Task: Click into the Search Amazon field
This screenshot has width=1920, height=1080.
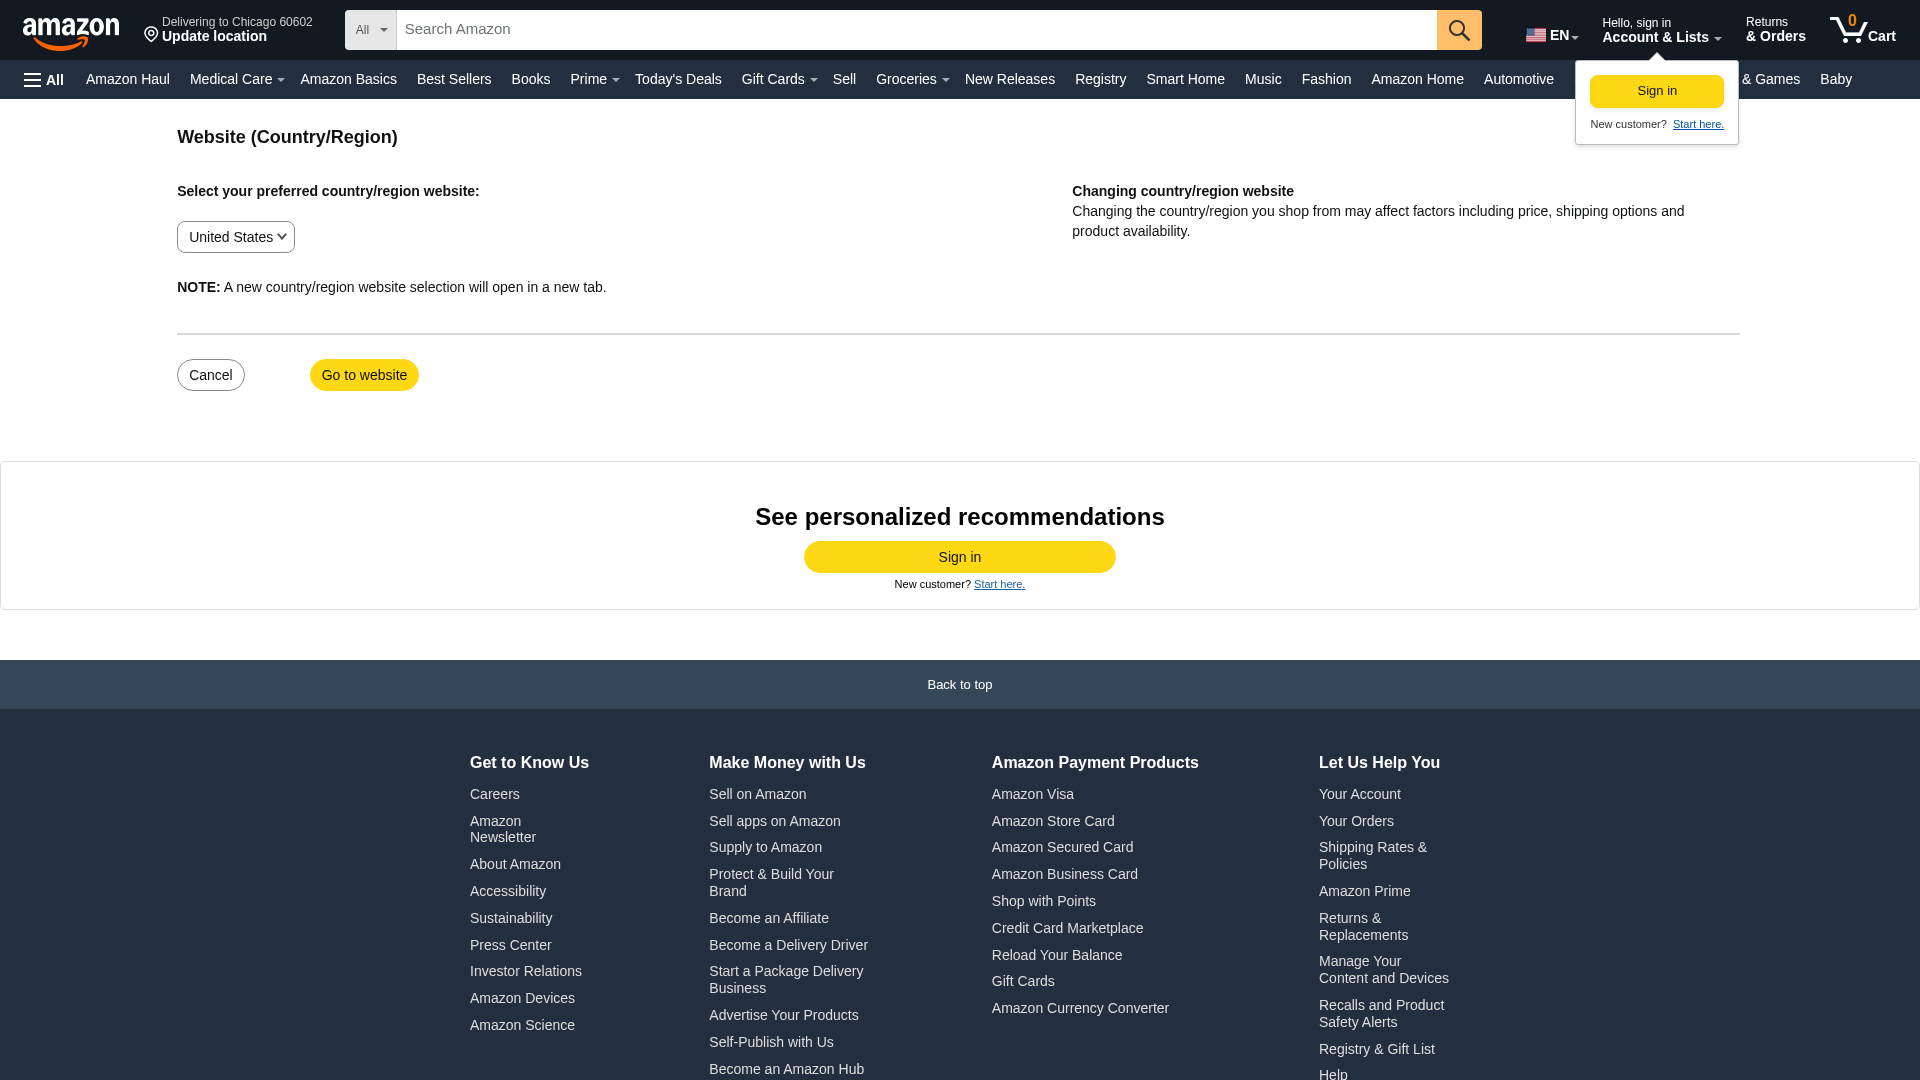Action: click(917, 30)
